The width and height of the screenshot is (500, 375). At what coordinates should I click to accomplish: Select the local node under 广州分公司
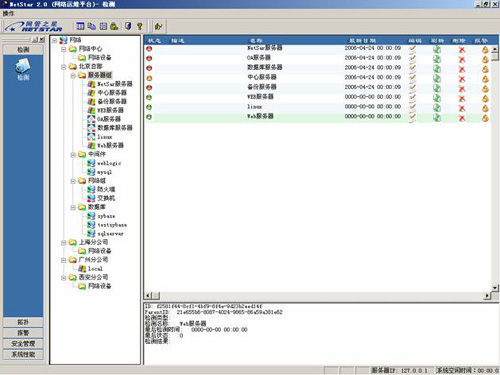tap(95, 269)
